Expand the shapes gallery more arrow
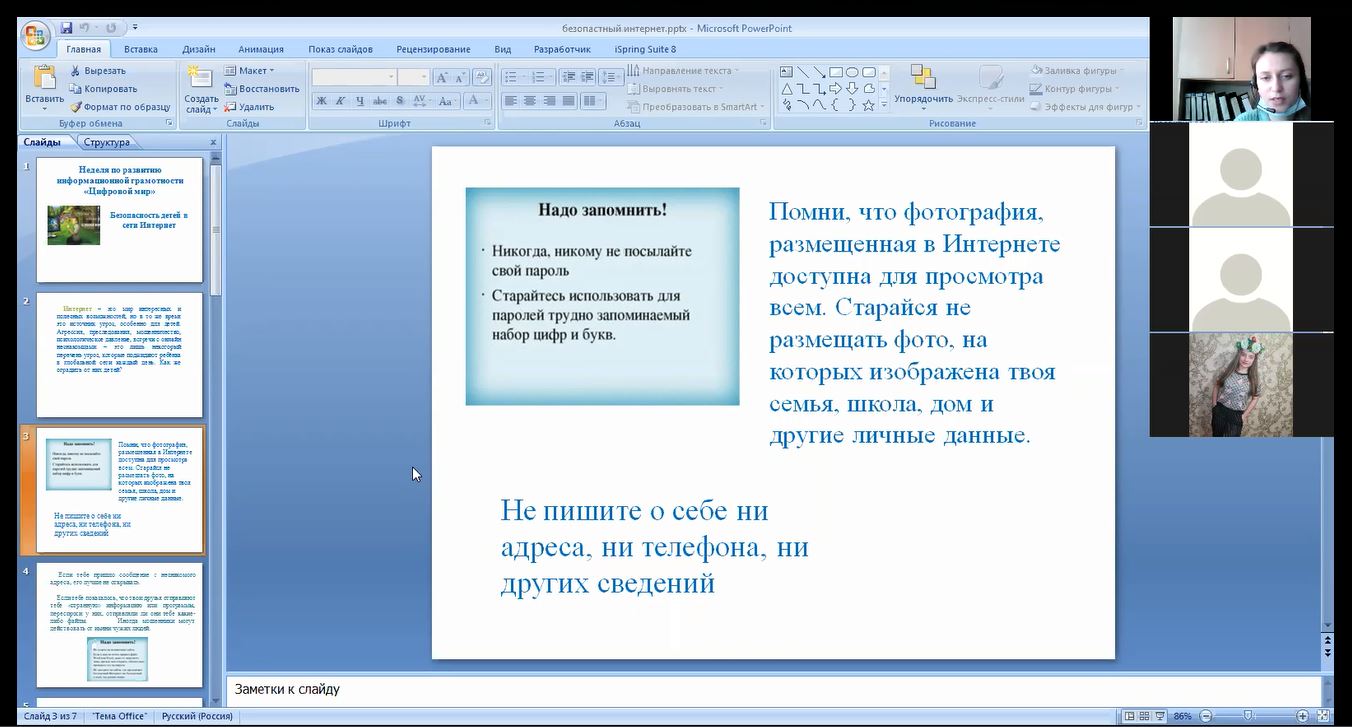 coord(884,105)
